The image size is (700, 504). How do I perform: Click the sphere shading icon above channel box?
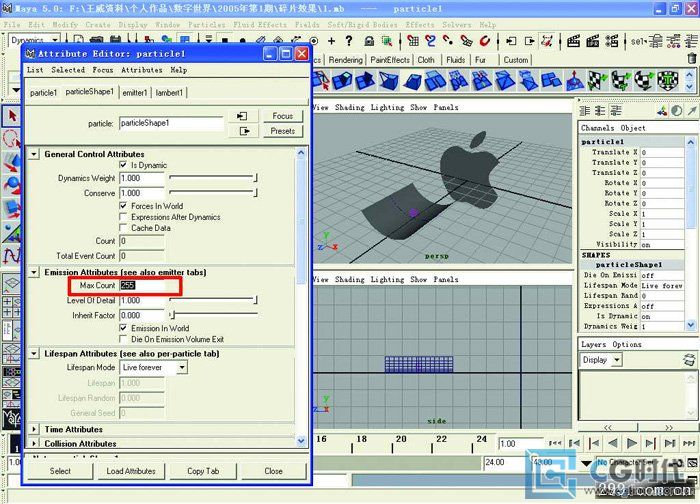(677, 111)
